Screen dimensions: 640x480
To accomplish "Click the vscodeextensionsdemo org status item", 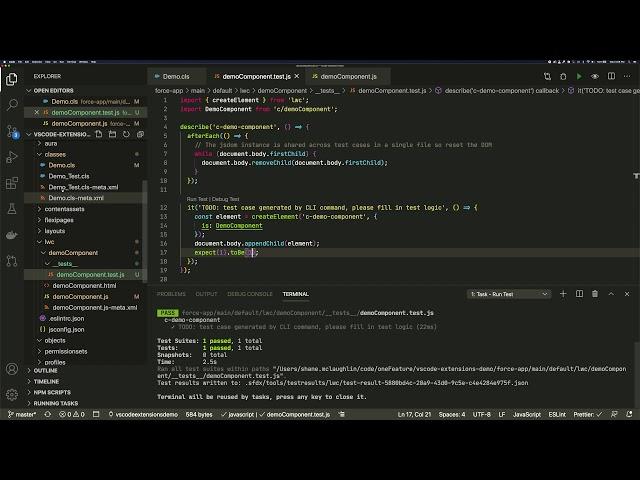I will click(x=143, y=414).
